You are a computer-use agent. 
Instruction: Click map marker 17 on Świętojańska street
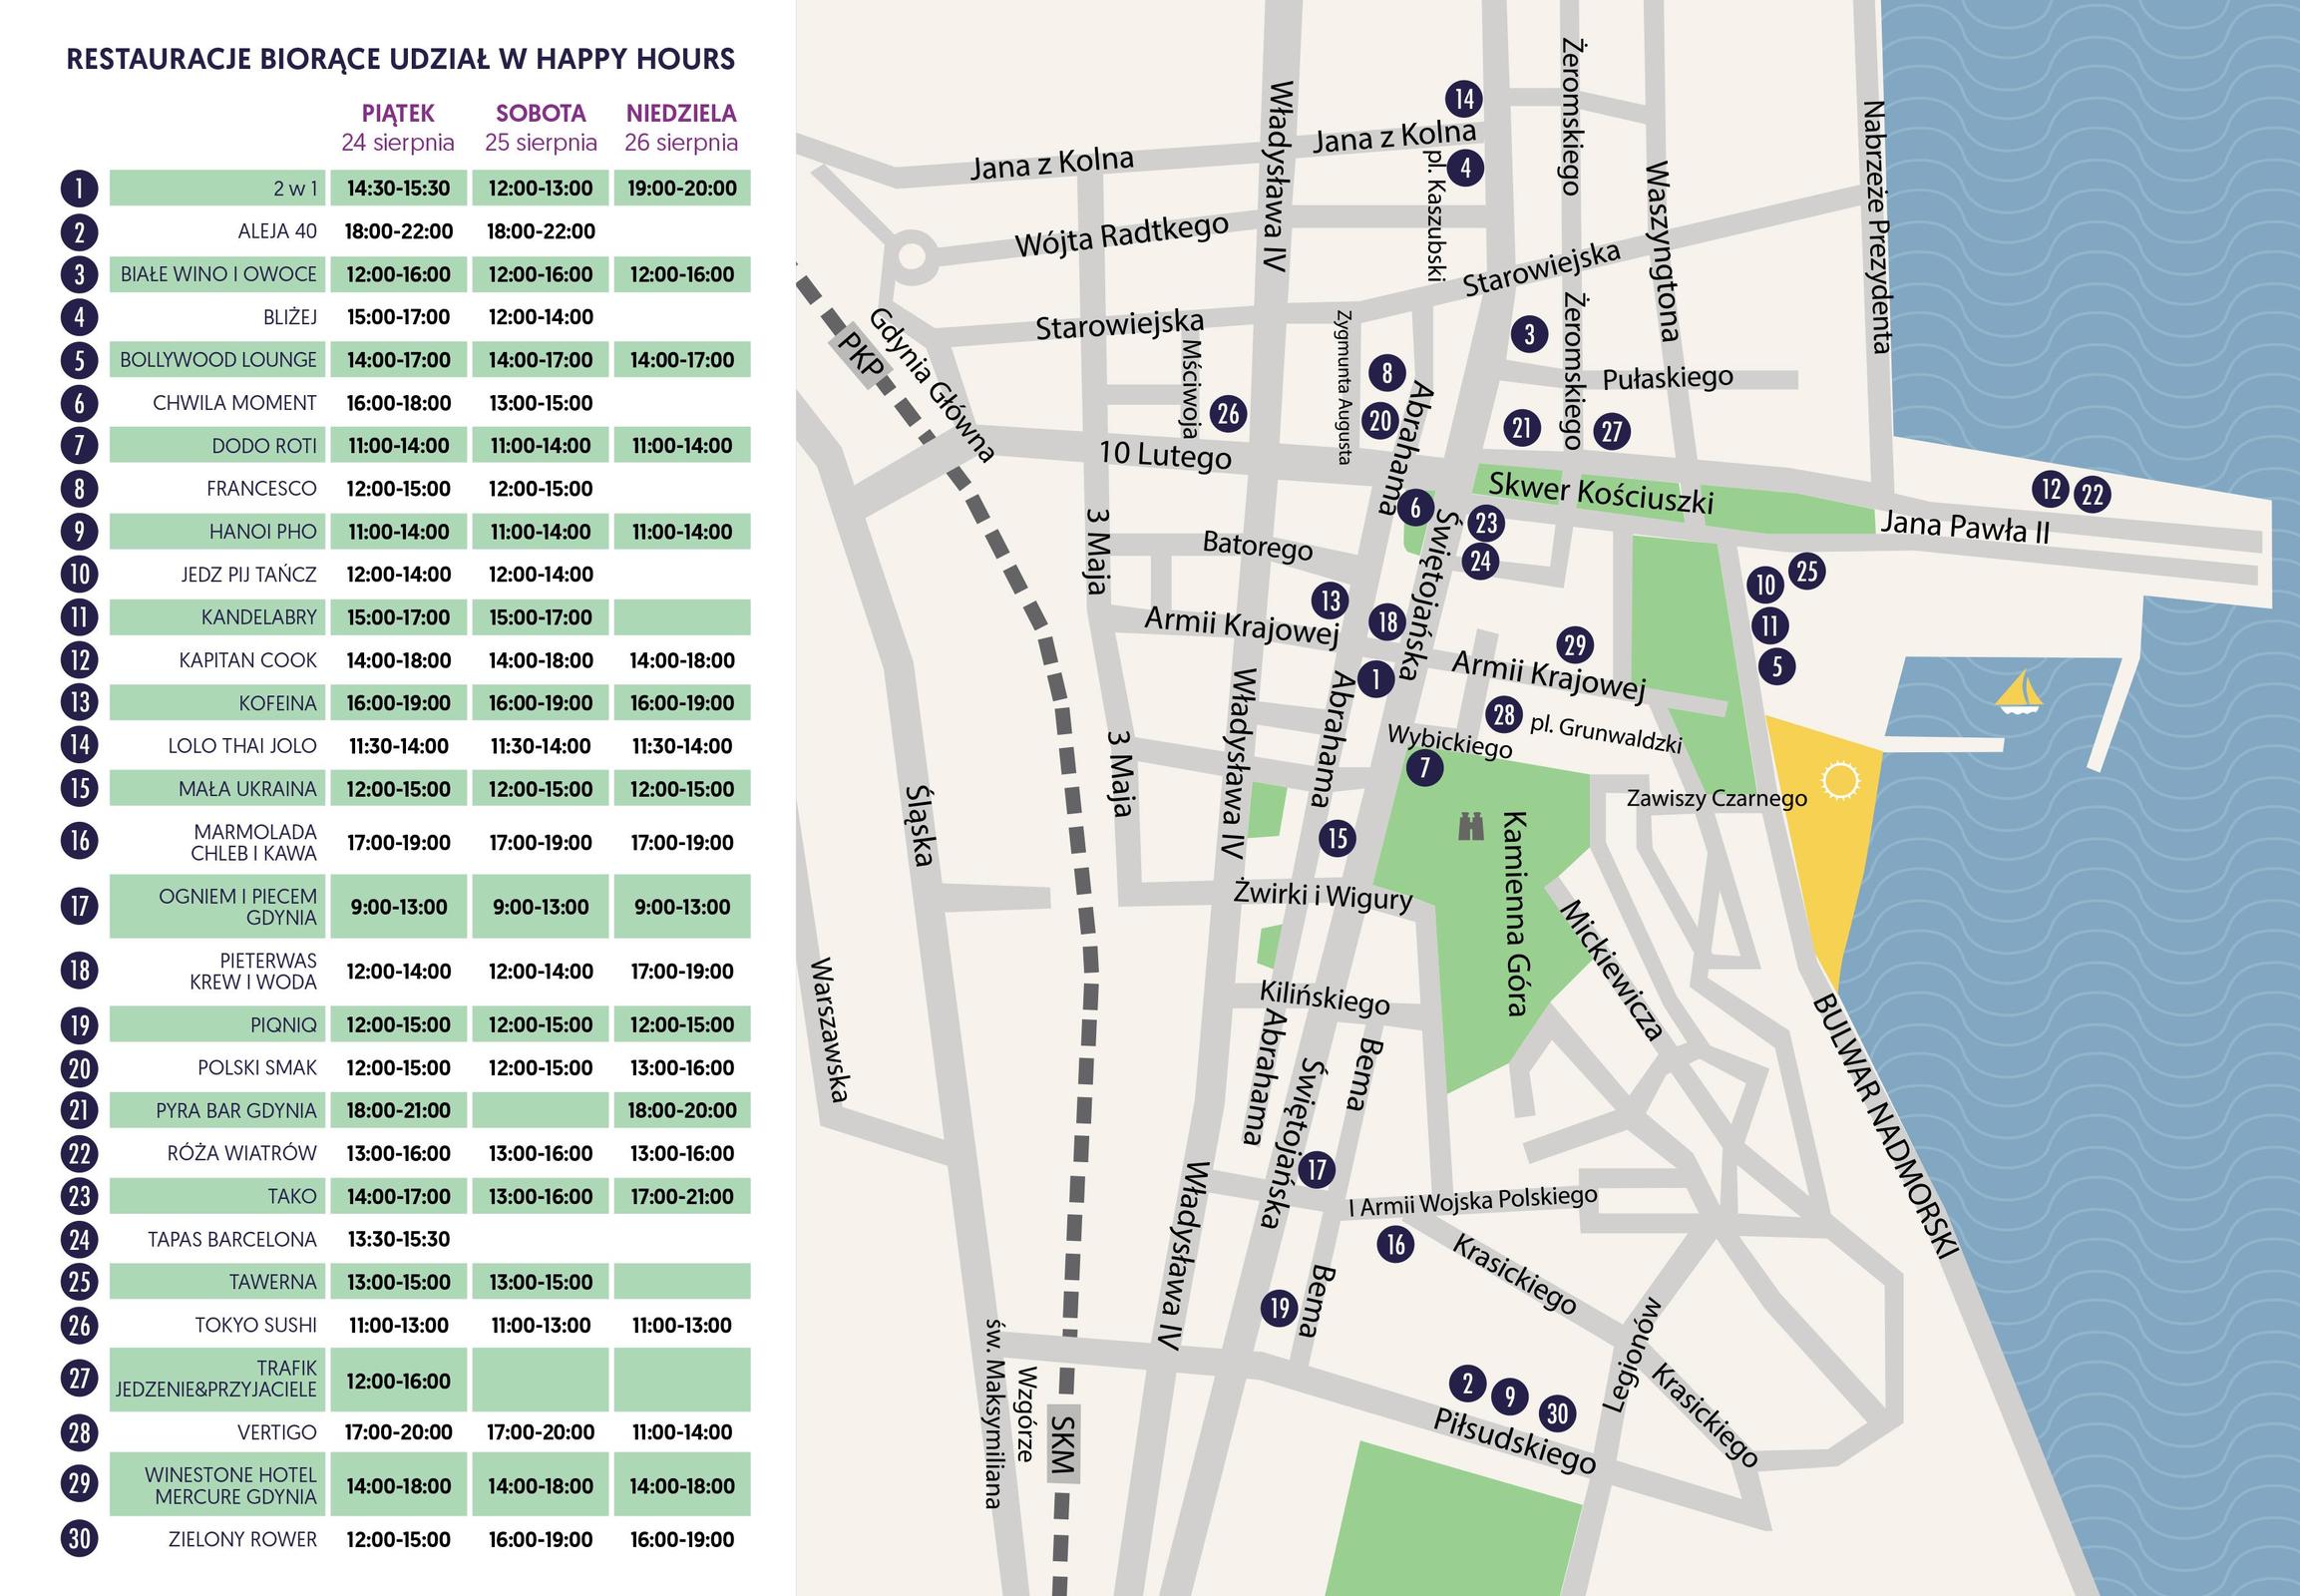tap(1317, 1169)
